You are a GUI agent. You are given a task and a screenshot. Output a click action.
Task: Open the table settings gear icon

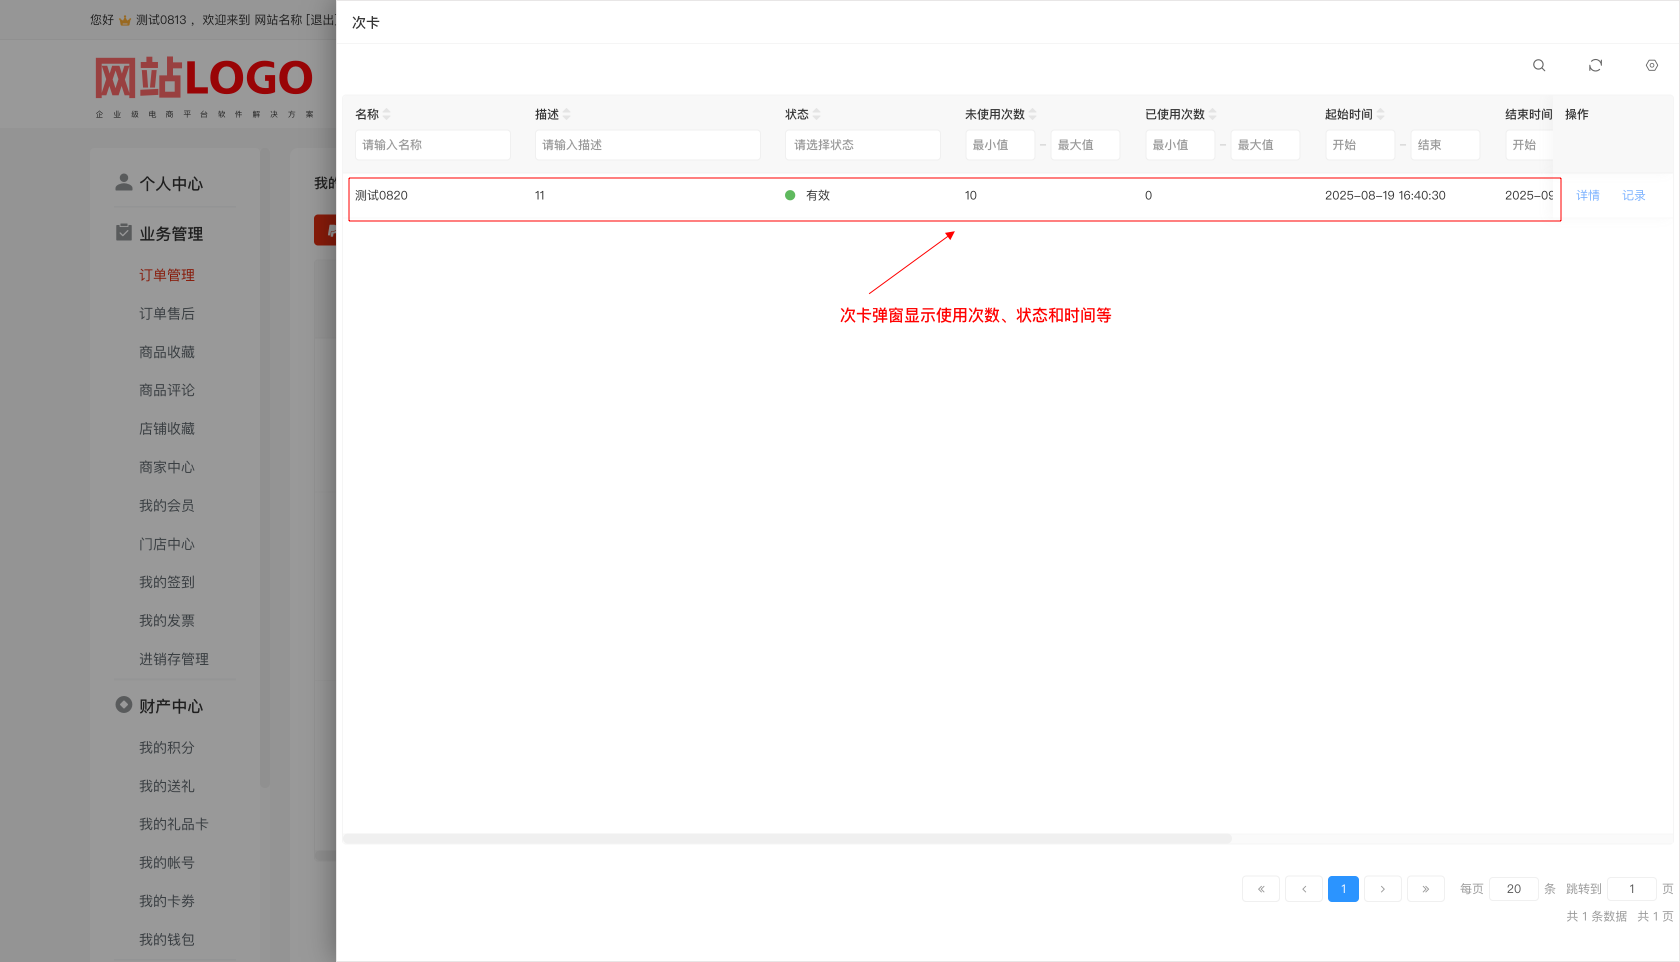[x=1651, y=65]
